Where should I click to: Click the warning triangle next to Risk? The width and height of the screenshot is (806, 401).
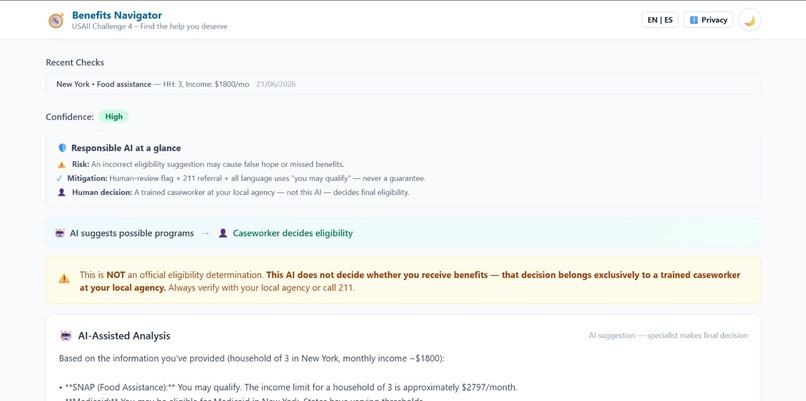(x=62, y=165)
